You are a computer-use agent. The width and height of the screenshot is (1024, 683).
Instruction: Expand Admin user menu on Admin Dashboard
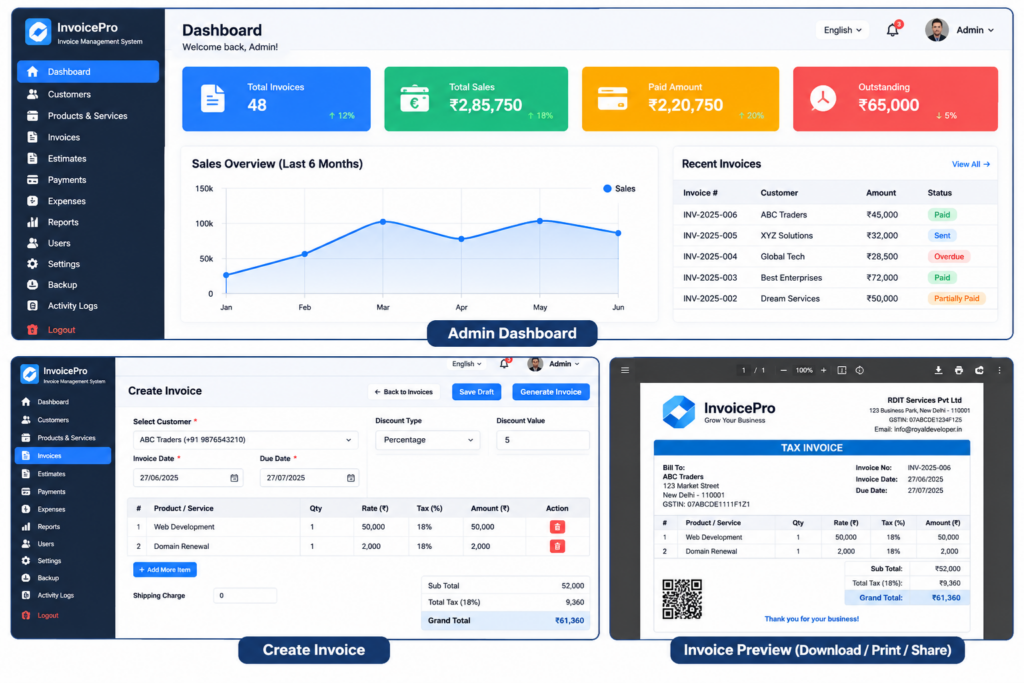(x=960, y=30)
